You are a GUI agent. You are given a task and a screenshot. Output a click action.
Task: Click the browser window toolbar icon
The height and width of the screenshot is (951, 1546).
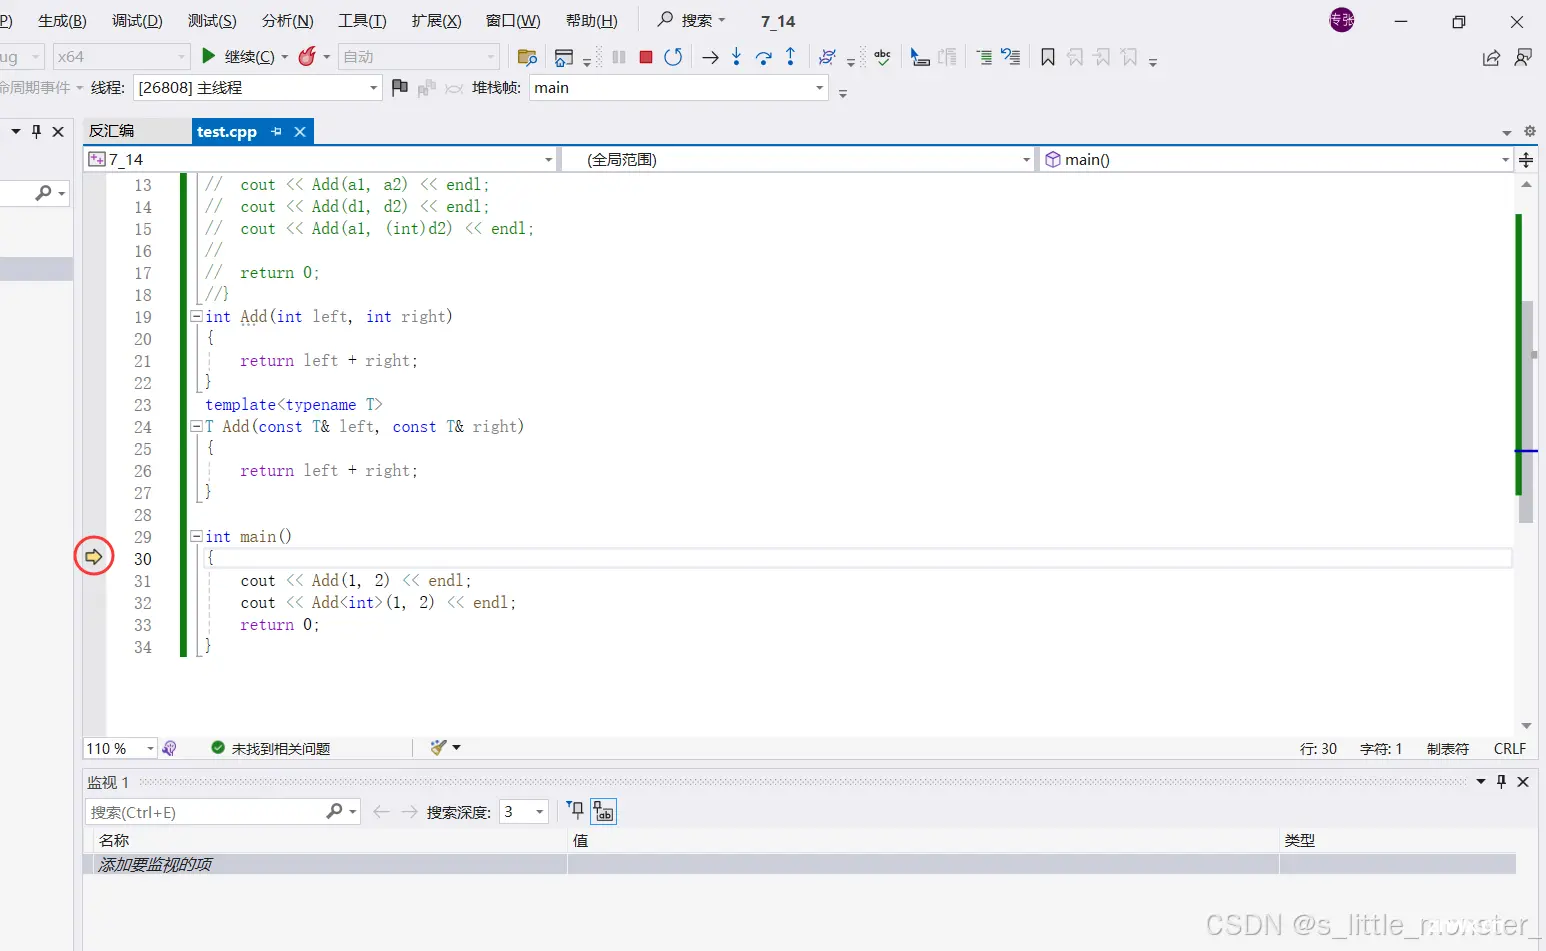[564, 57]
